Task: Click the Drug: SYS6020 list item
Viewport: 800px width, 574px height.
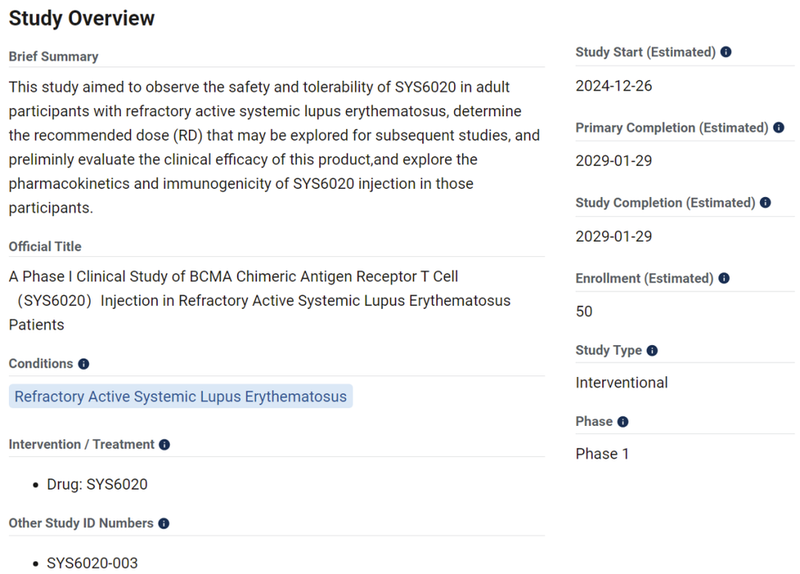Action: (97, 485)
